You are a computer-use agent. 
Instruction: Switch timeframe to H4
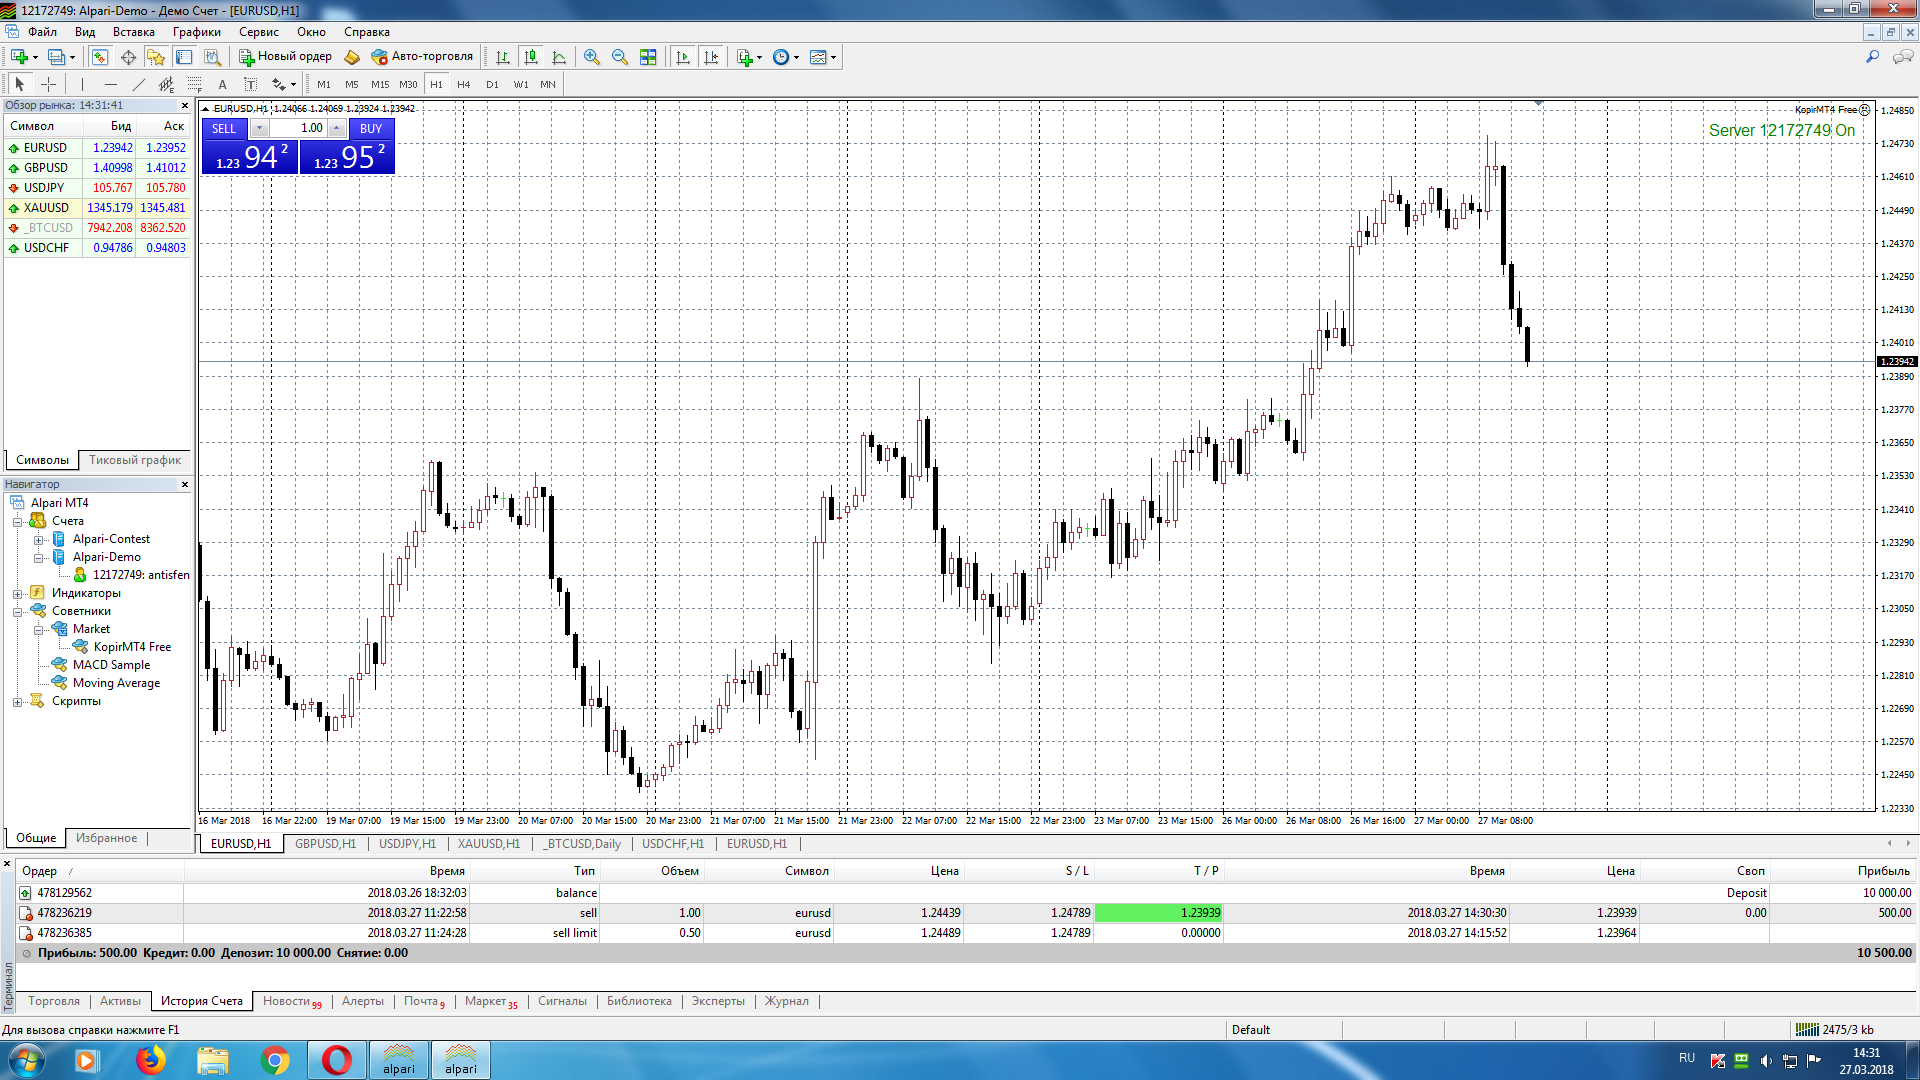coord(463,85)
